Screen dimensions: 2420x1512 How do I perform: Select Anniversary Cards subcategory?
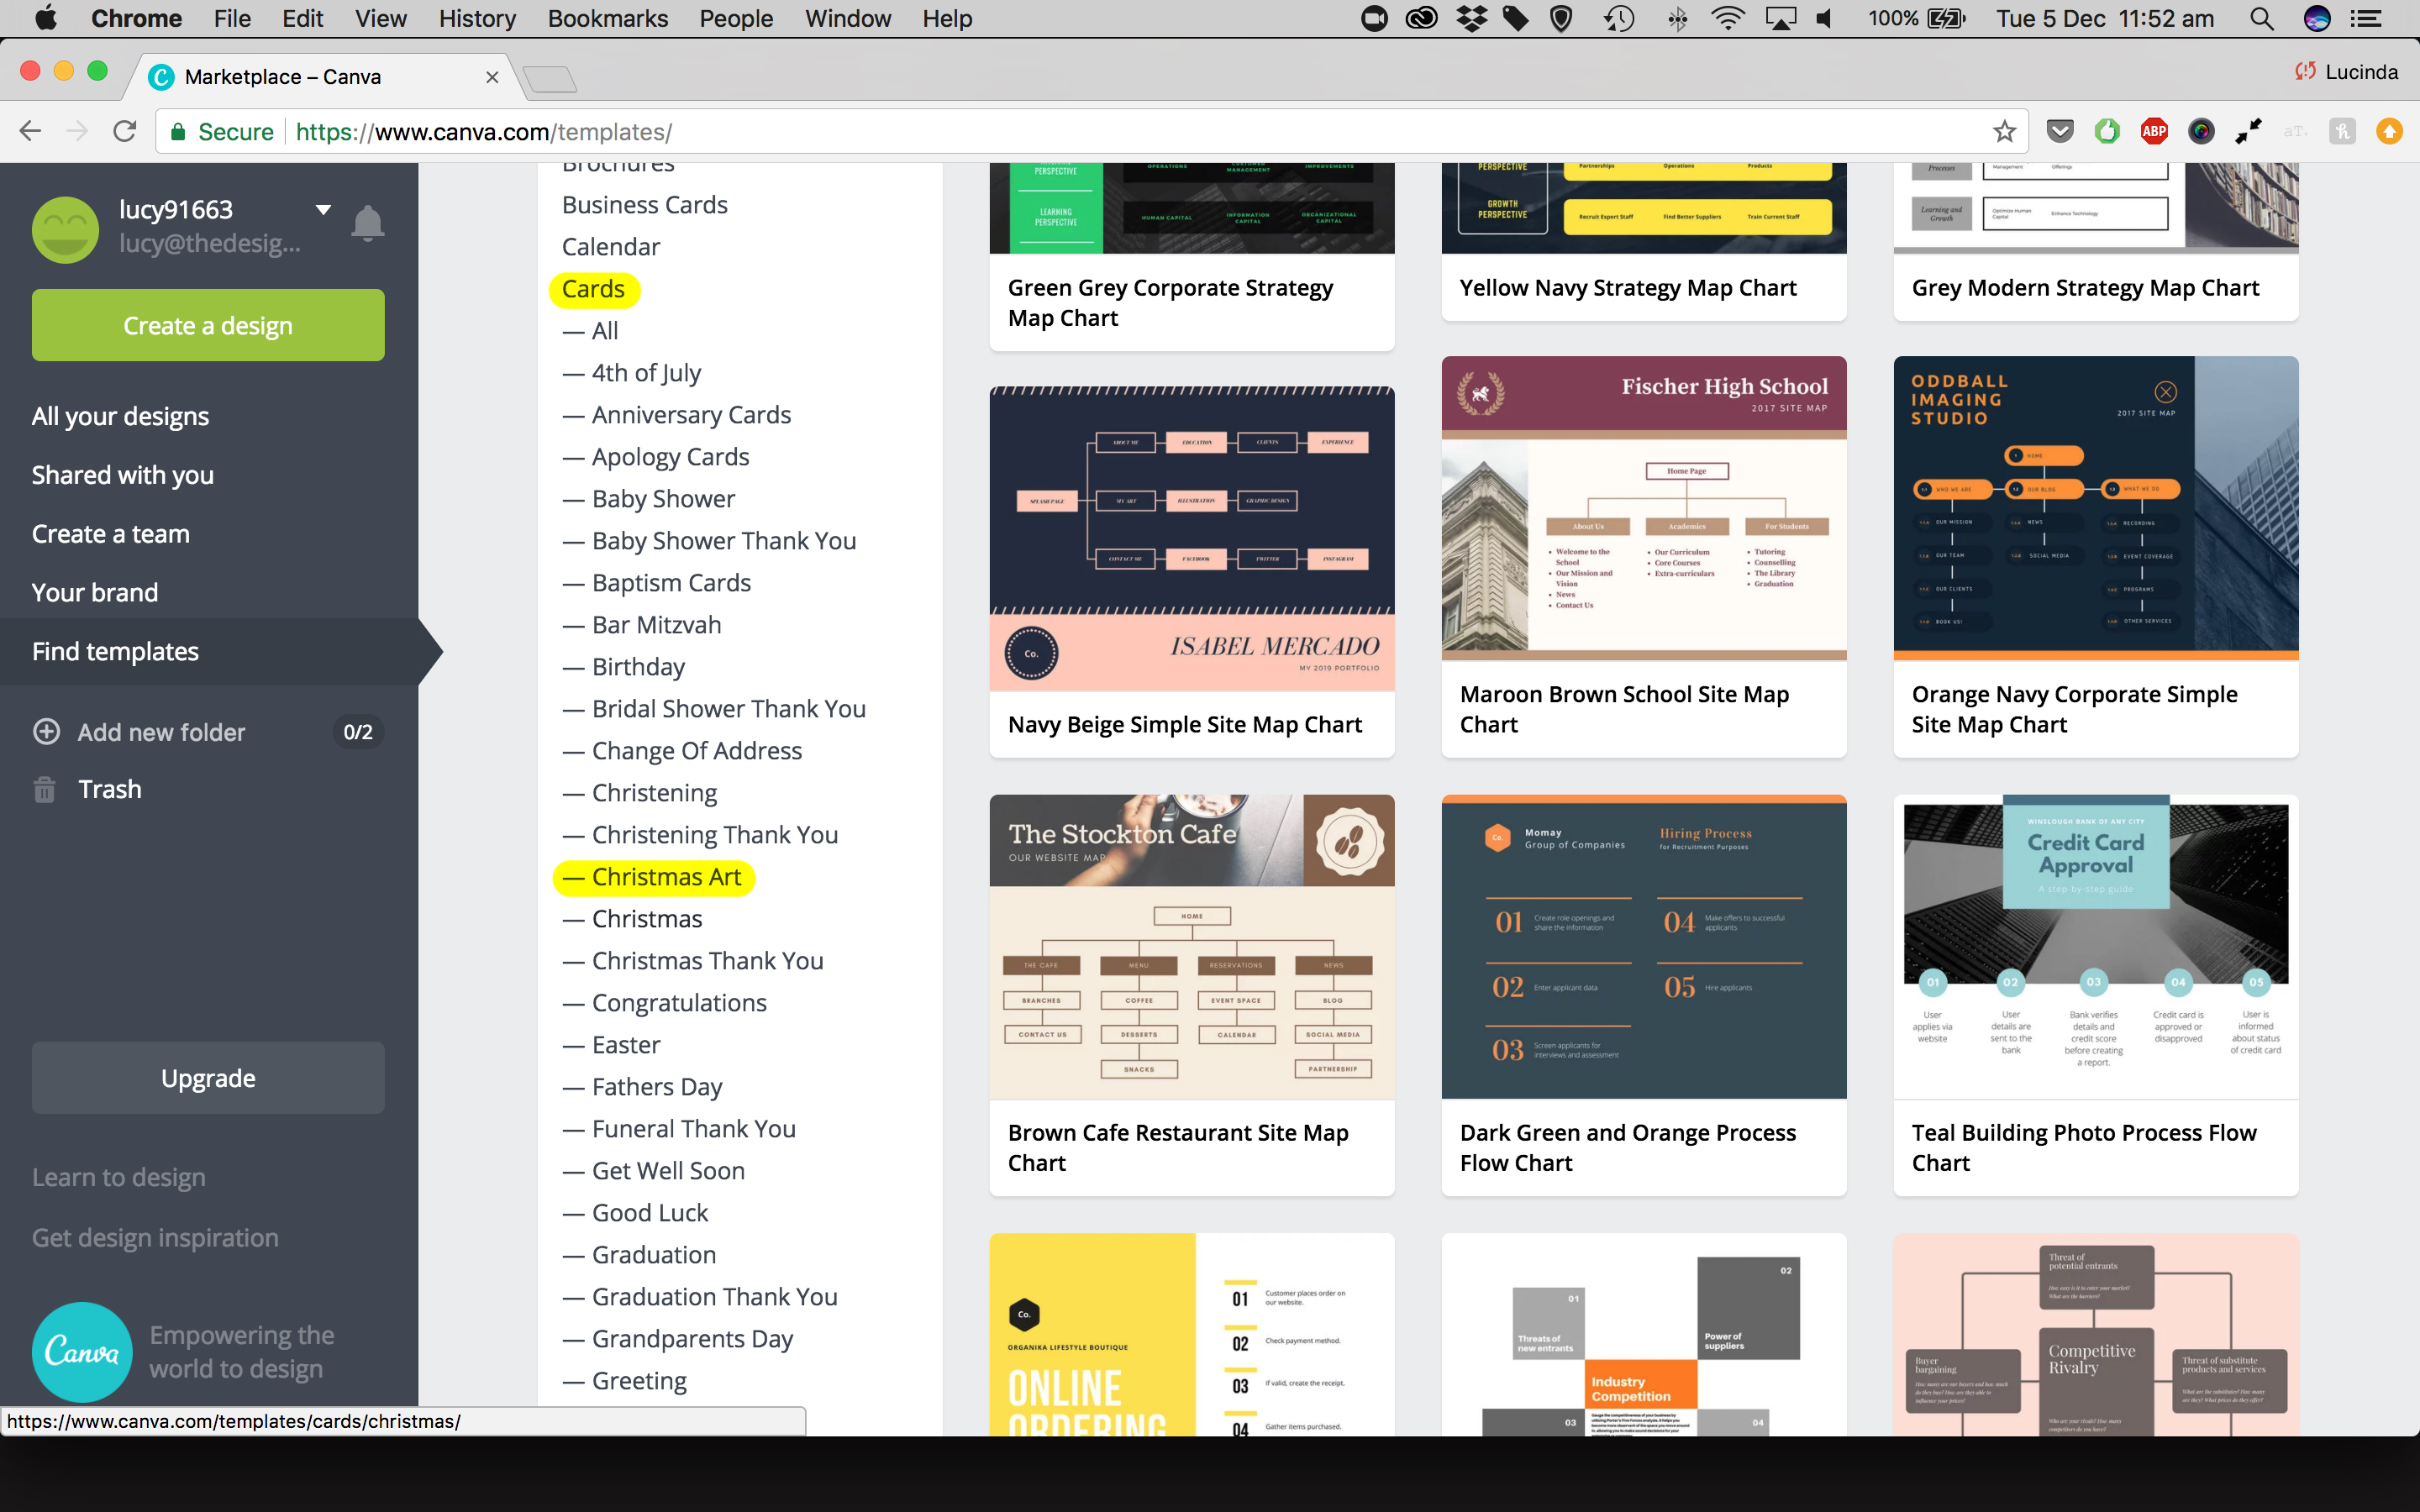(x=677, y=415)
